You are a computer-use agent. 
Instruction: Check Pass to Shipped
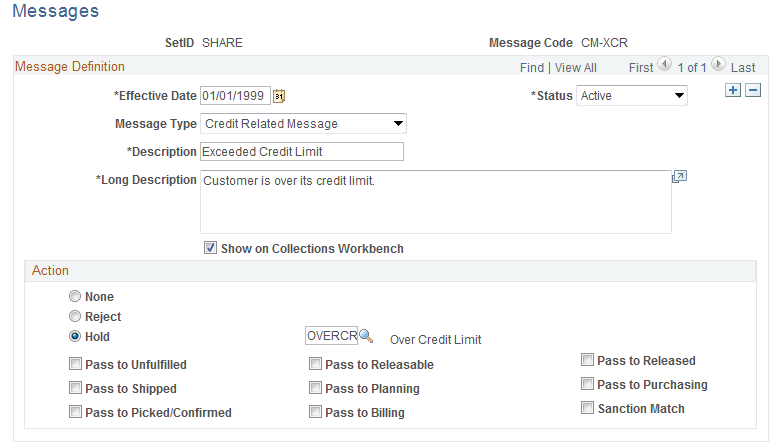point(75,388)
